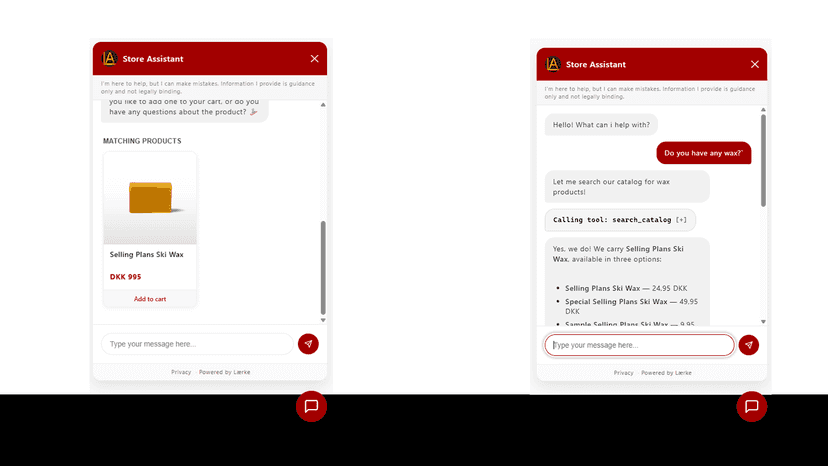The height and width of the screenshot is (466, 828).
Task: Click 'Special Selling Plans Ski Wax — 49,95' item
Action: [x=632, y=306]
